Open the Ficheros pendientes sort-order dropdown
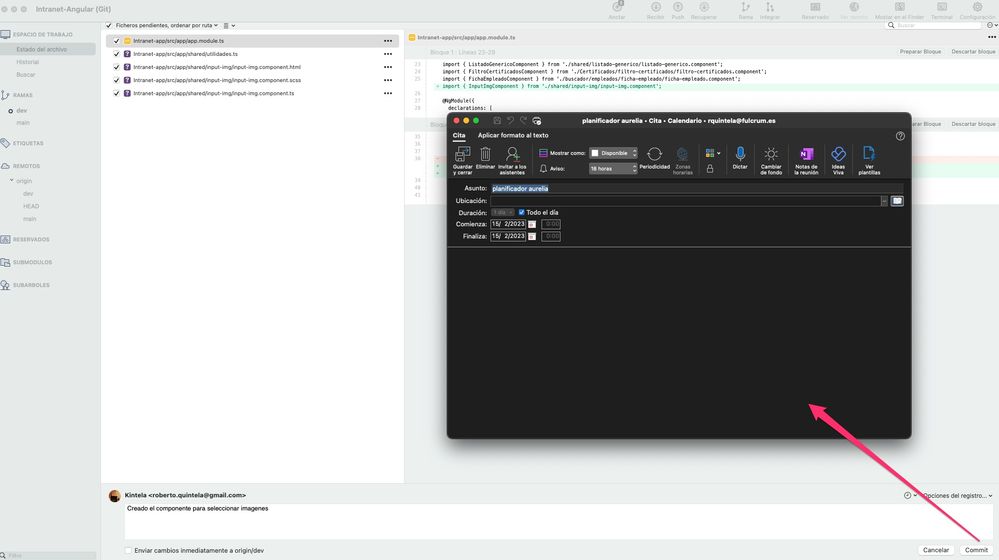The width and height of the screenshot is (999, 560). (167, 25)
